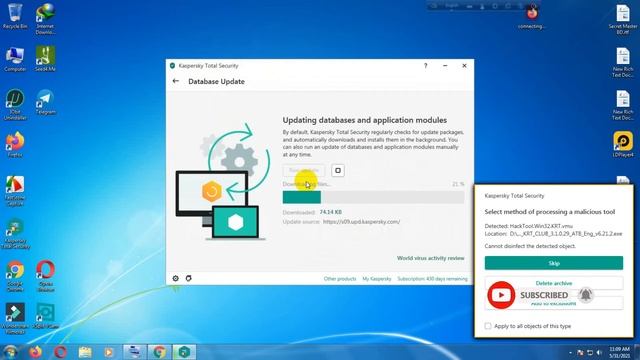This screenshot has height=360, width=640.
Task: Open Recycle Bin on desktop
Action: tap(15, 16)
